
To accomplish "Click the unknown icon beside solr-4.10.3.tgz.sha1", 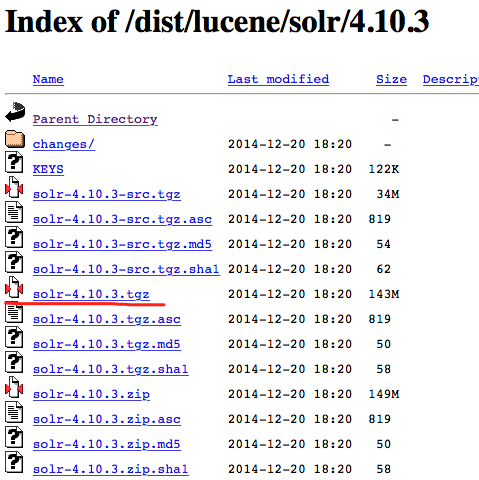I will tap(14, 362).
